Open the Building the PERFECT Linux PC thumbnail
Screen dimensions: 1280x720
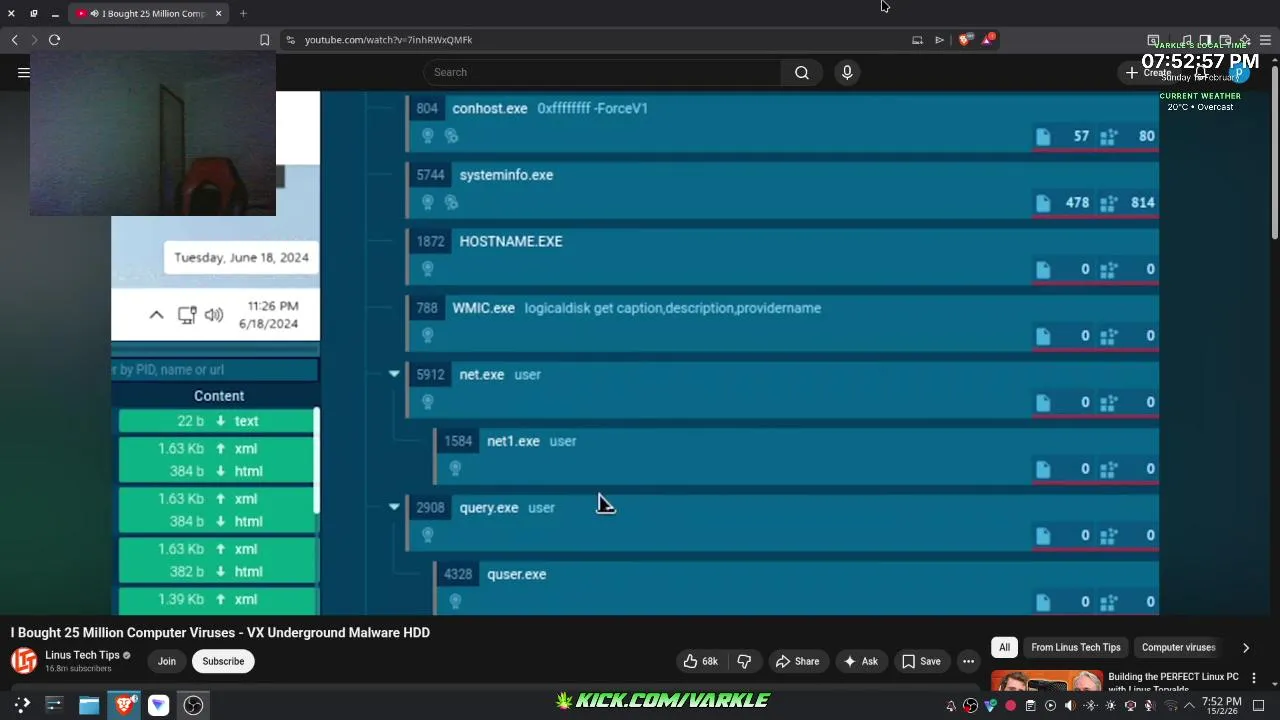pos(1046,680)
